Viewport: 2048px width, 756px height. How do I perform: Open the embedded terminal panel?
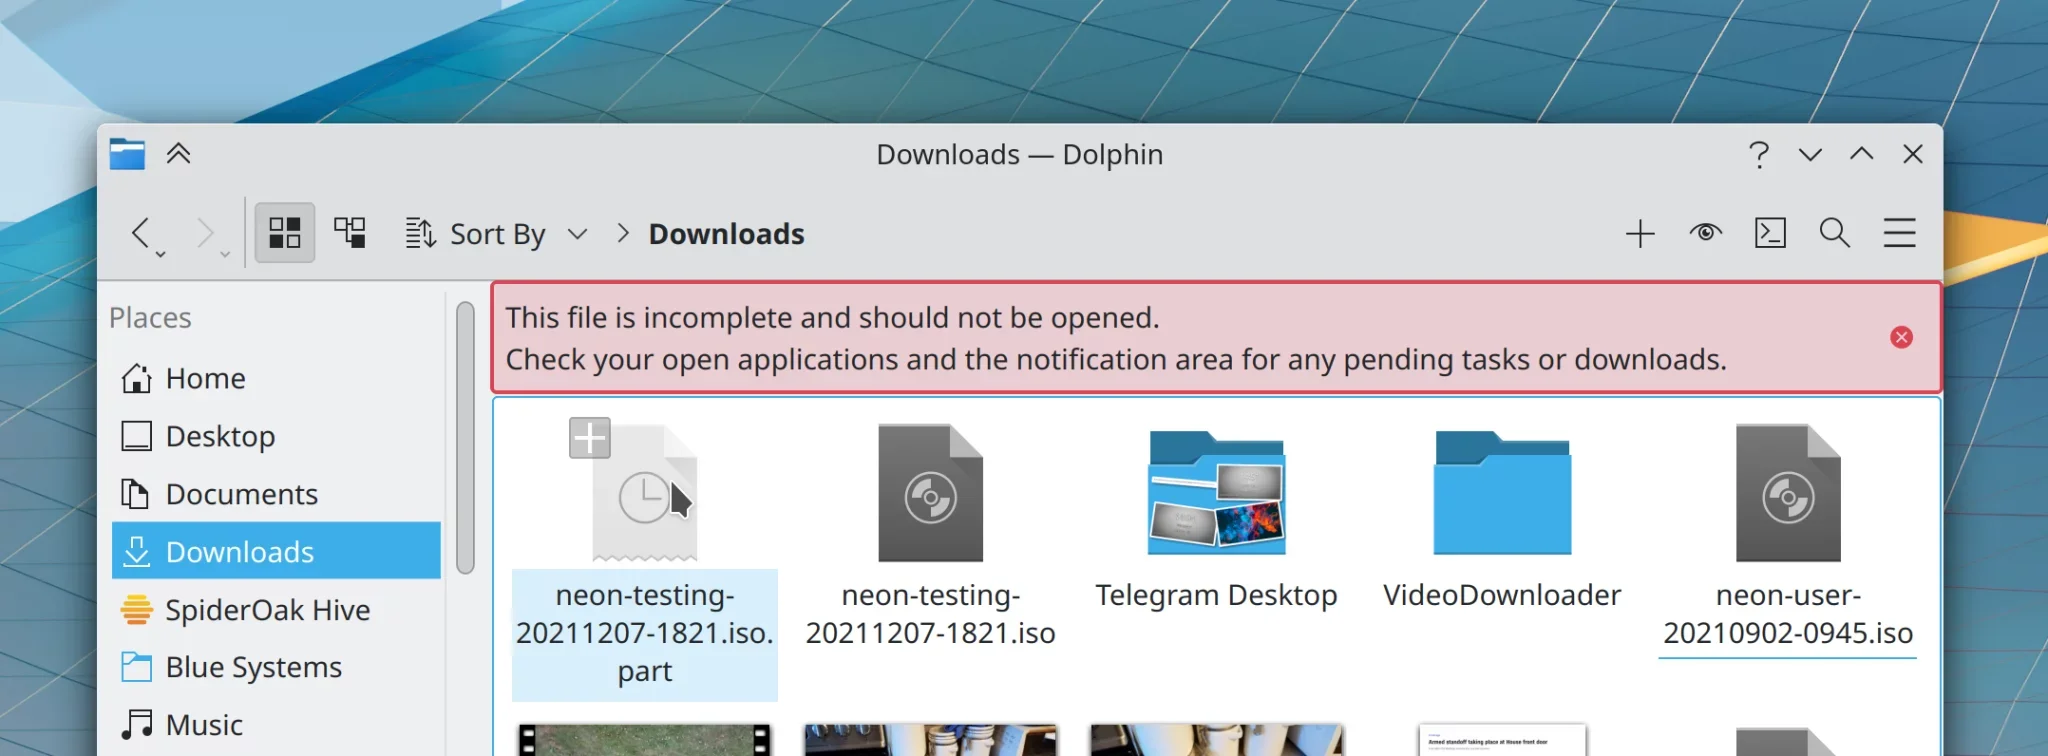(x=1770, y=234)
